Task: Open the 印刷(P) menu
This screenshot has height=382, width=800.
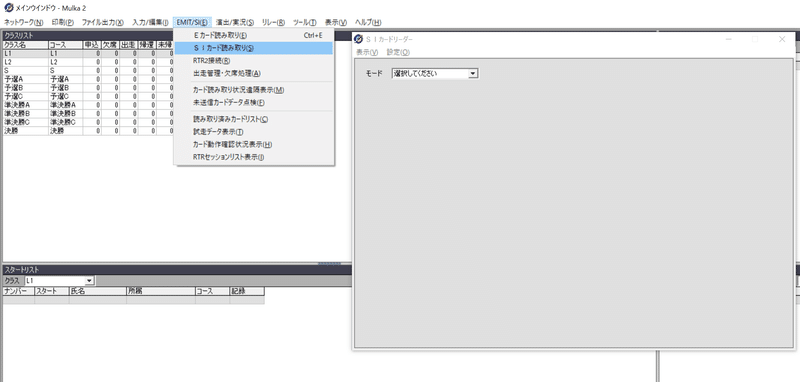Action: point(63,22)
